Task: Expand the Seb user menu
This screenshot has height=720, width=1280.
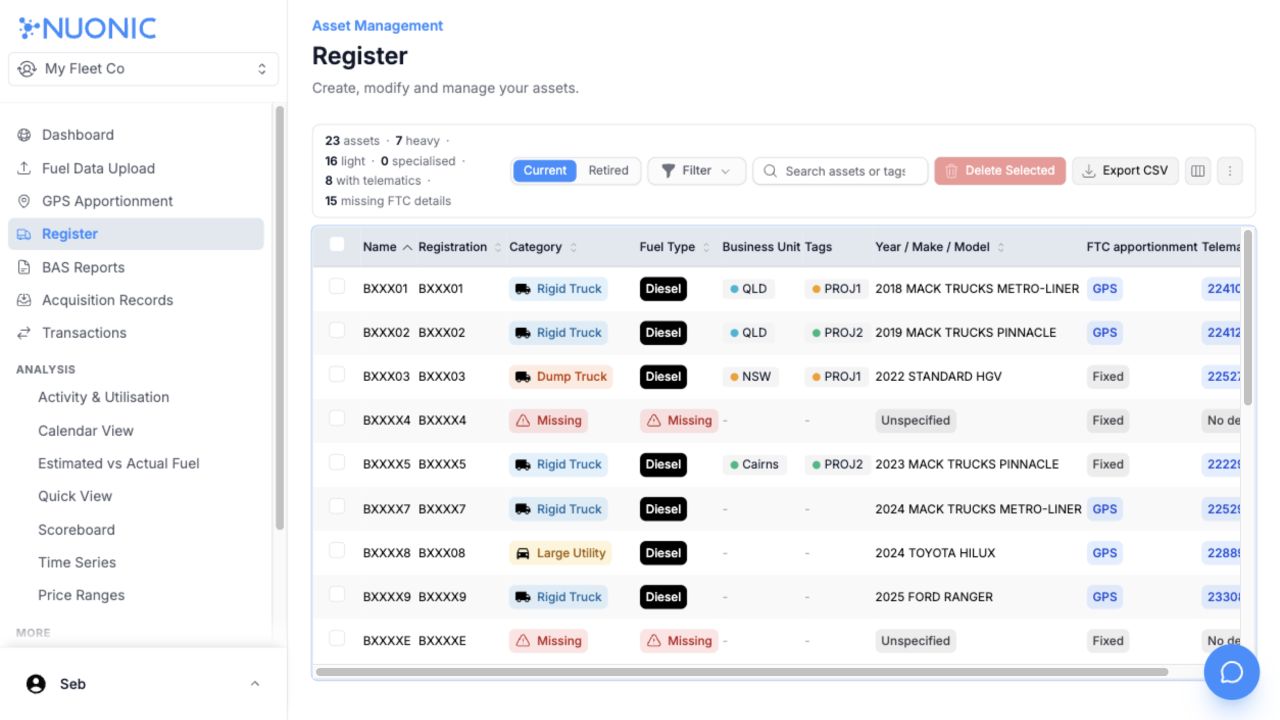Action: (x=144, y=684)
